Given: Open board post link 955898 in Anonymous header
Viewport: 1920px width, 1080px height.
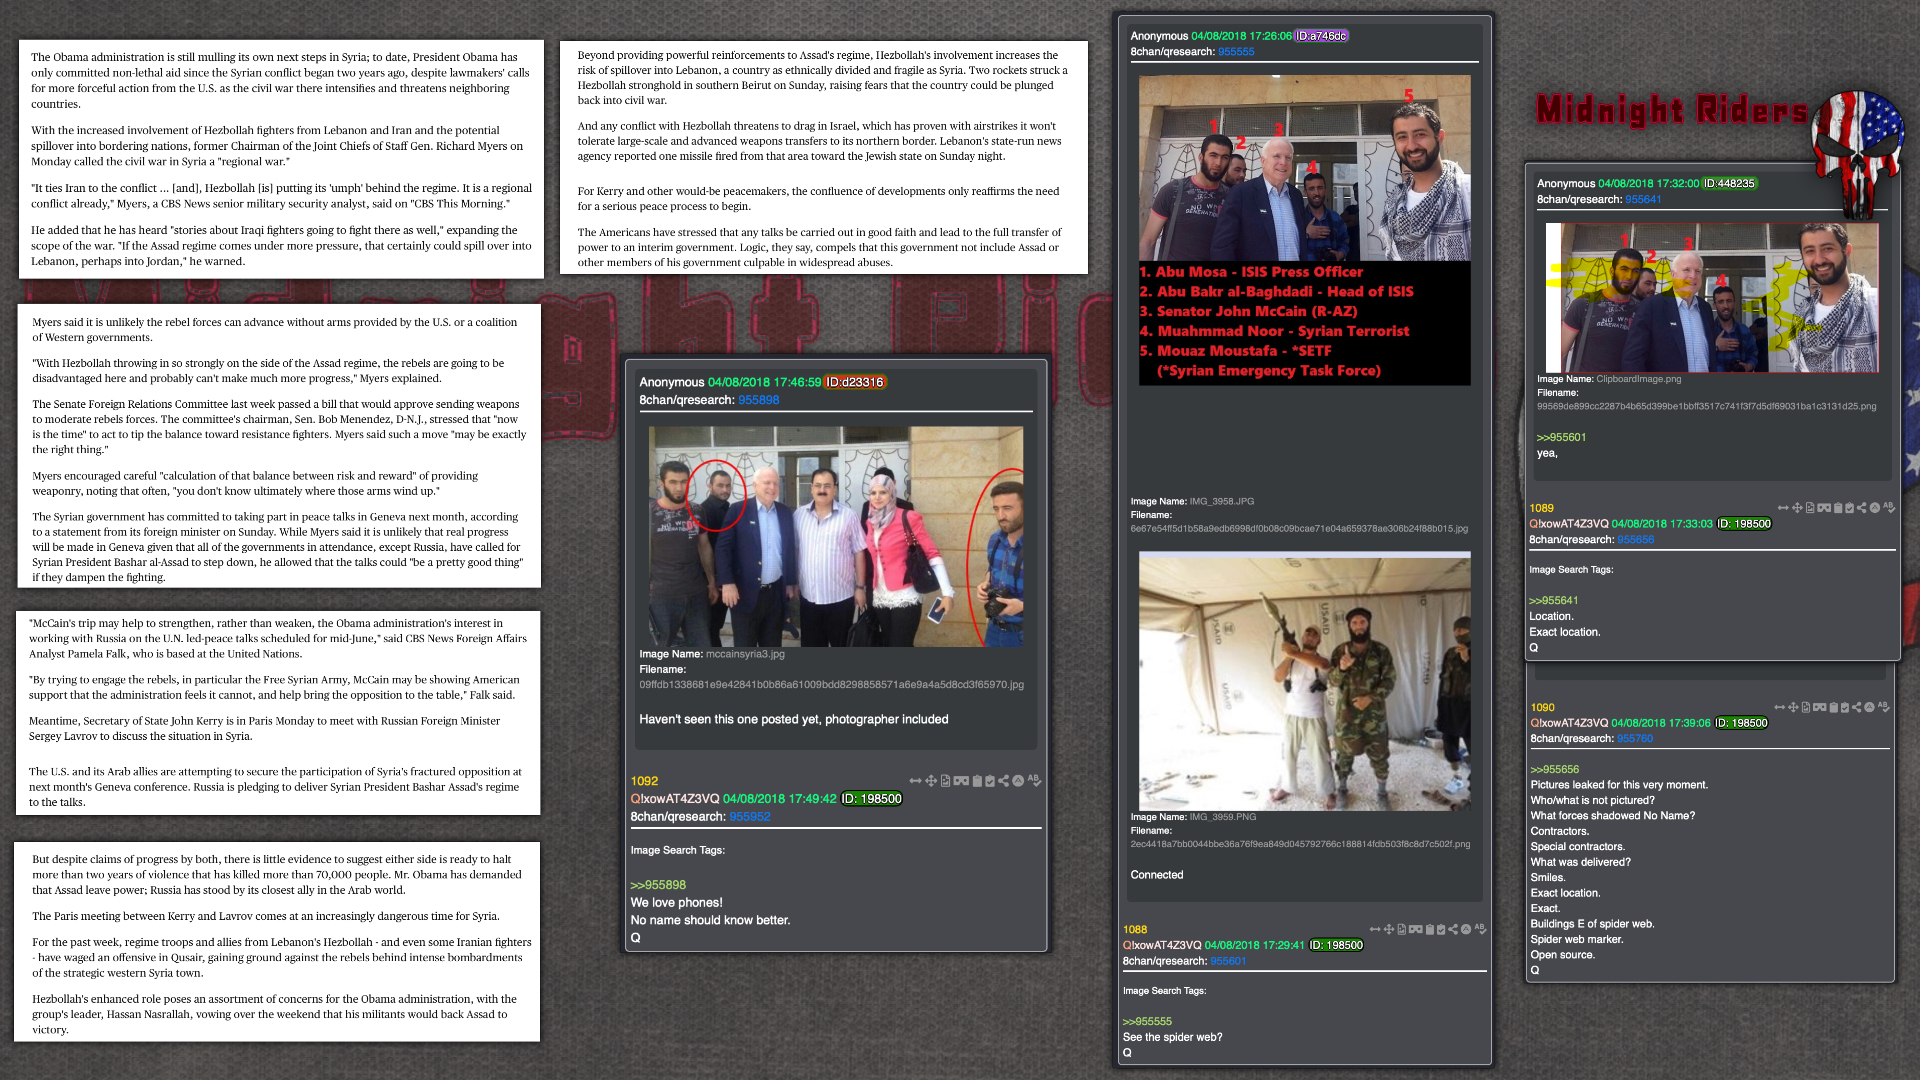Looking at the screenshot, I should 759,400.
